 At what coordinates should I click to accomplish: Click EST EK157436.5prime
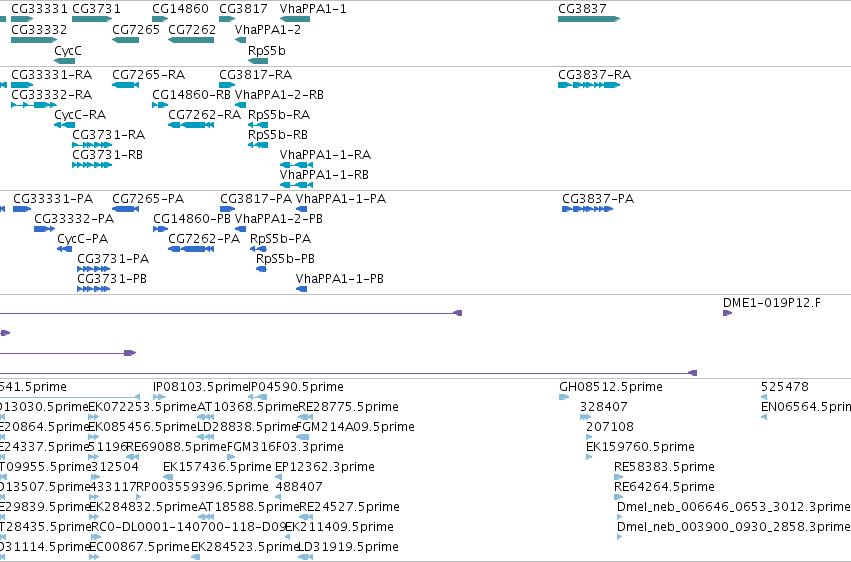tap(168, 477)
